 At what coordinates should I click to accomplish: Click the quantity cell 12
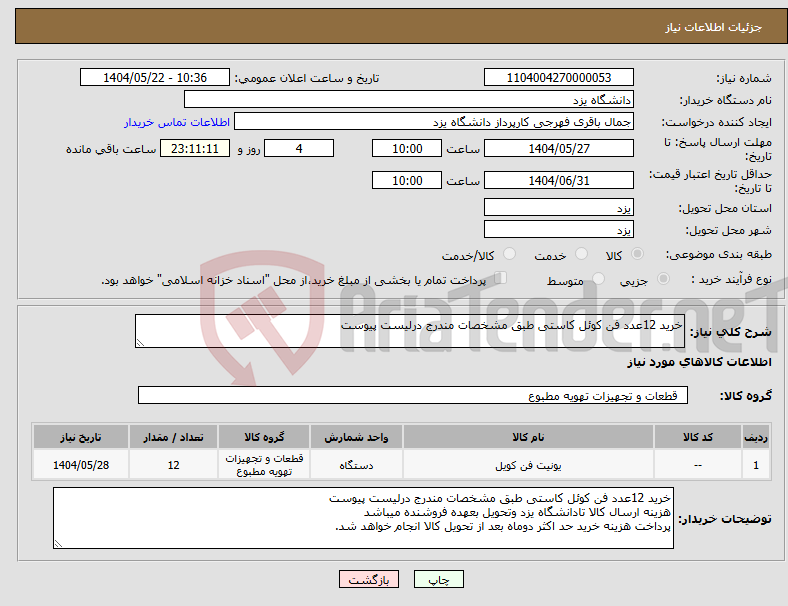coord(173,465)
